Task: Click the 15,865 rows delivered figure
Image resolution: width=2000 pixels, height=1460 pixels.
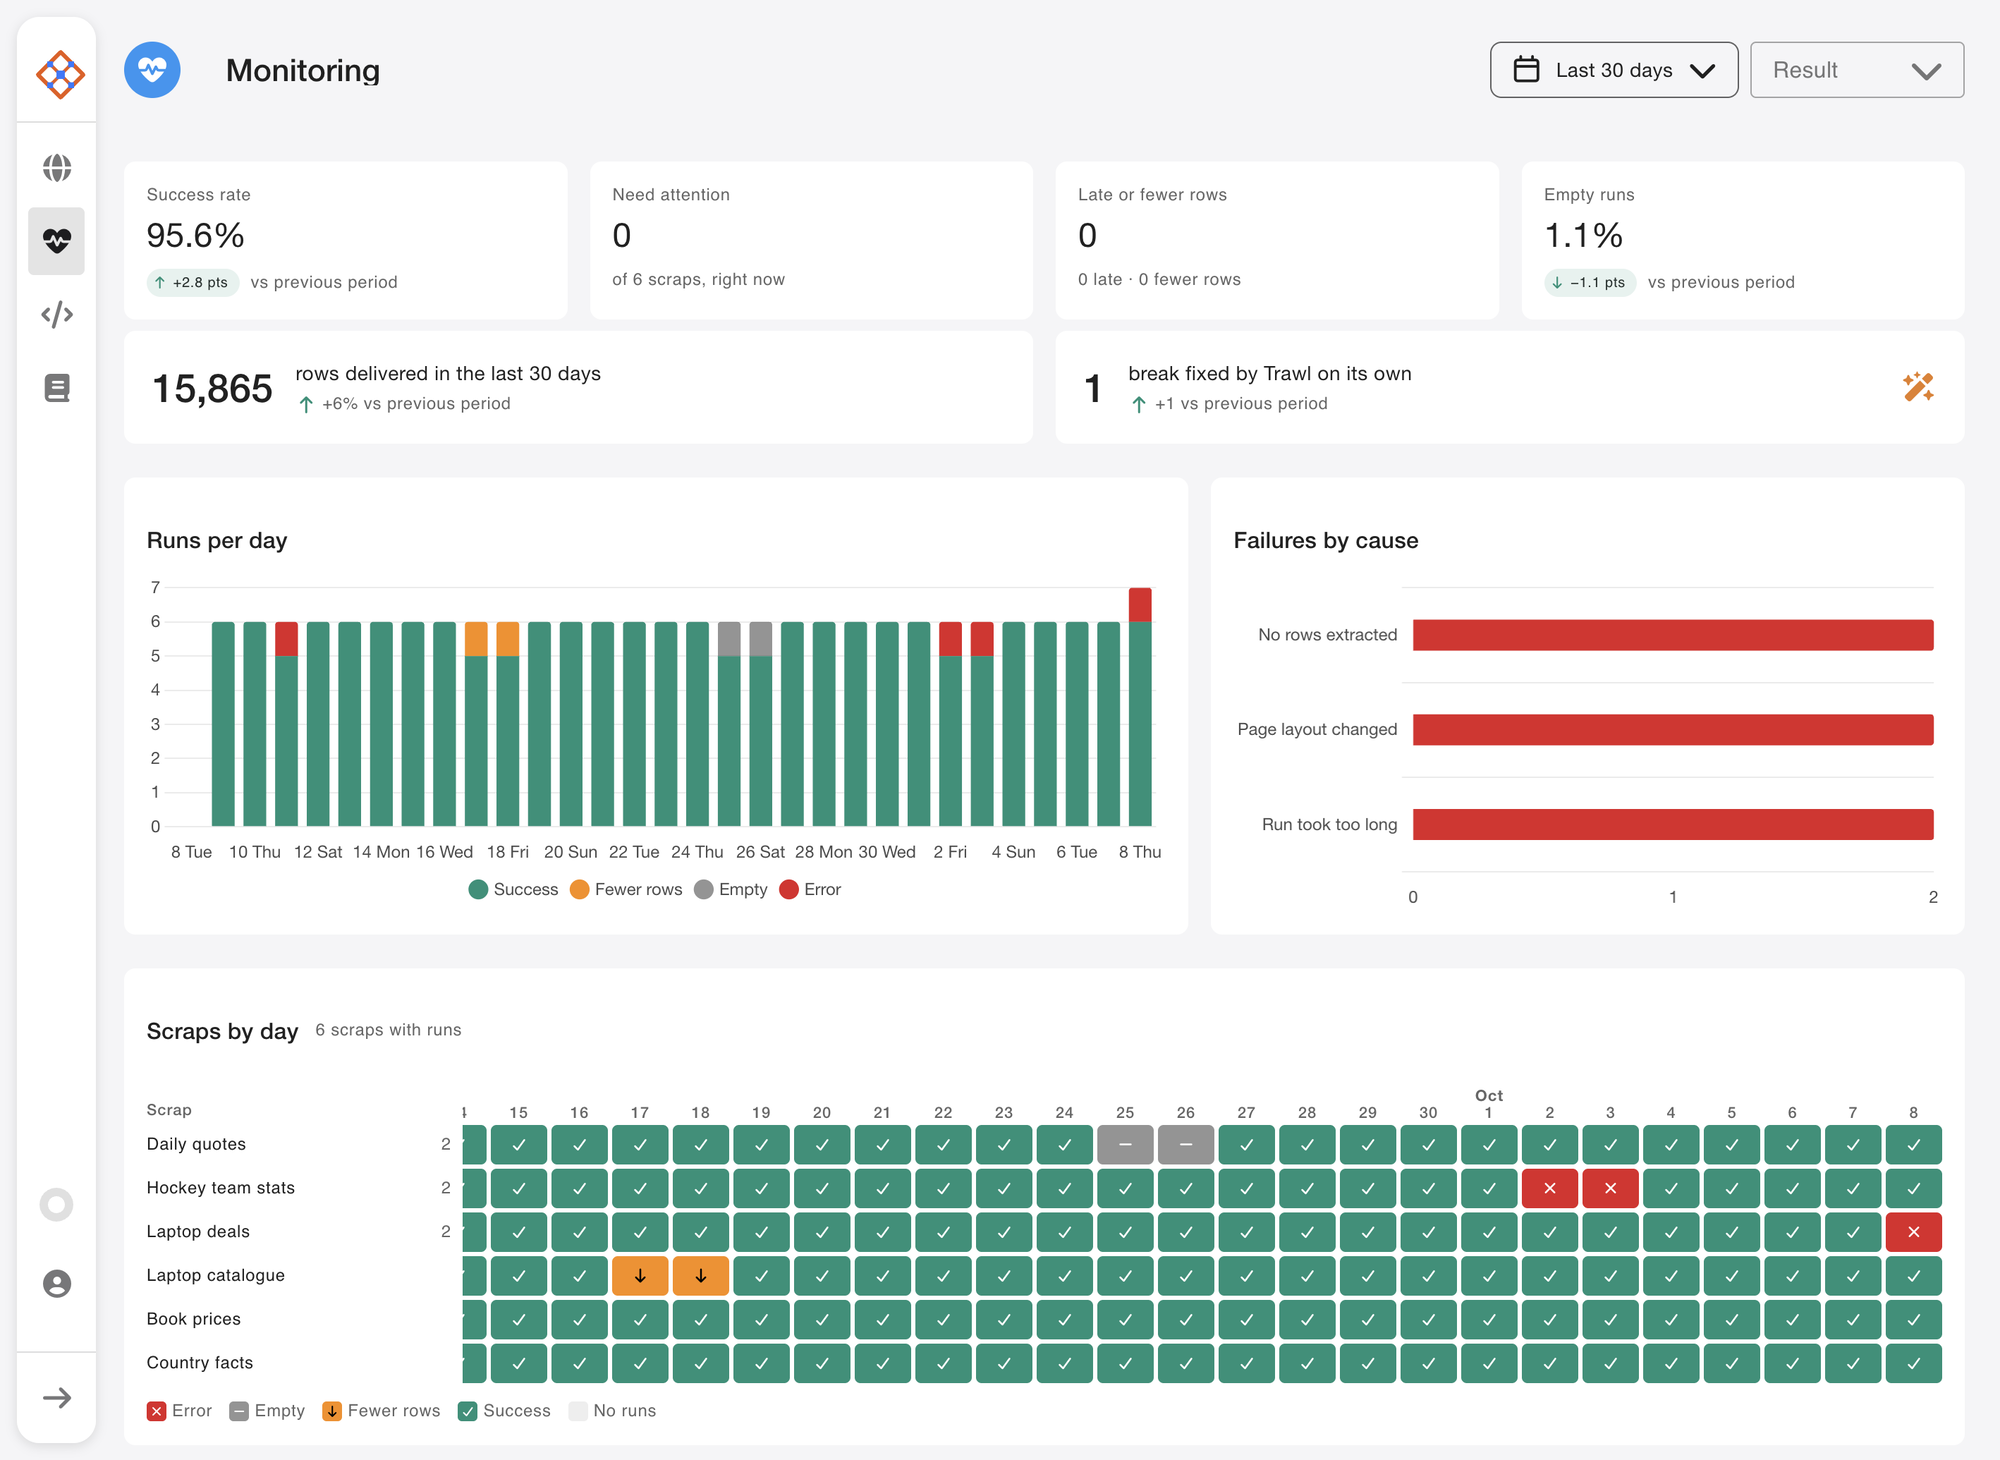Action: (212, 388)
